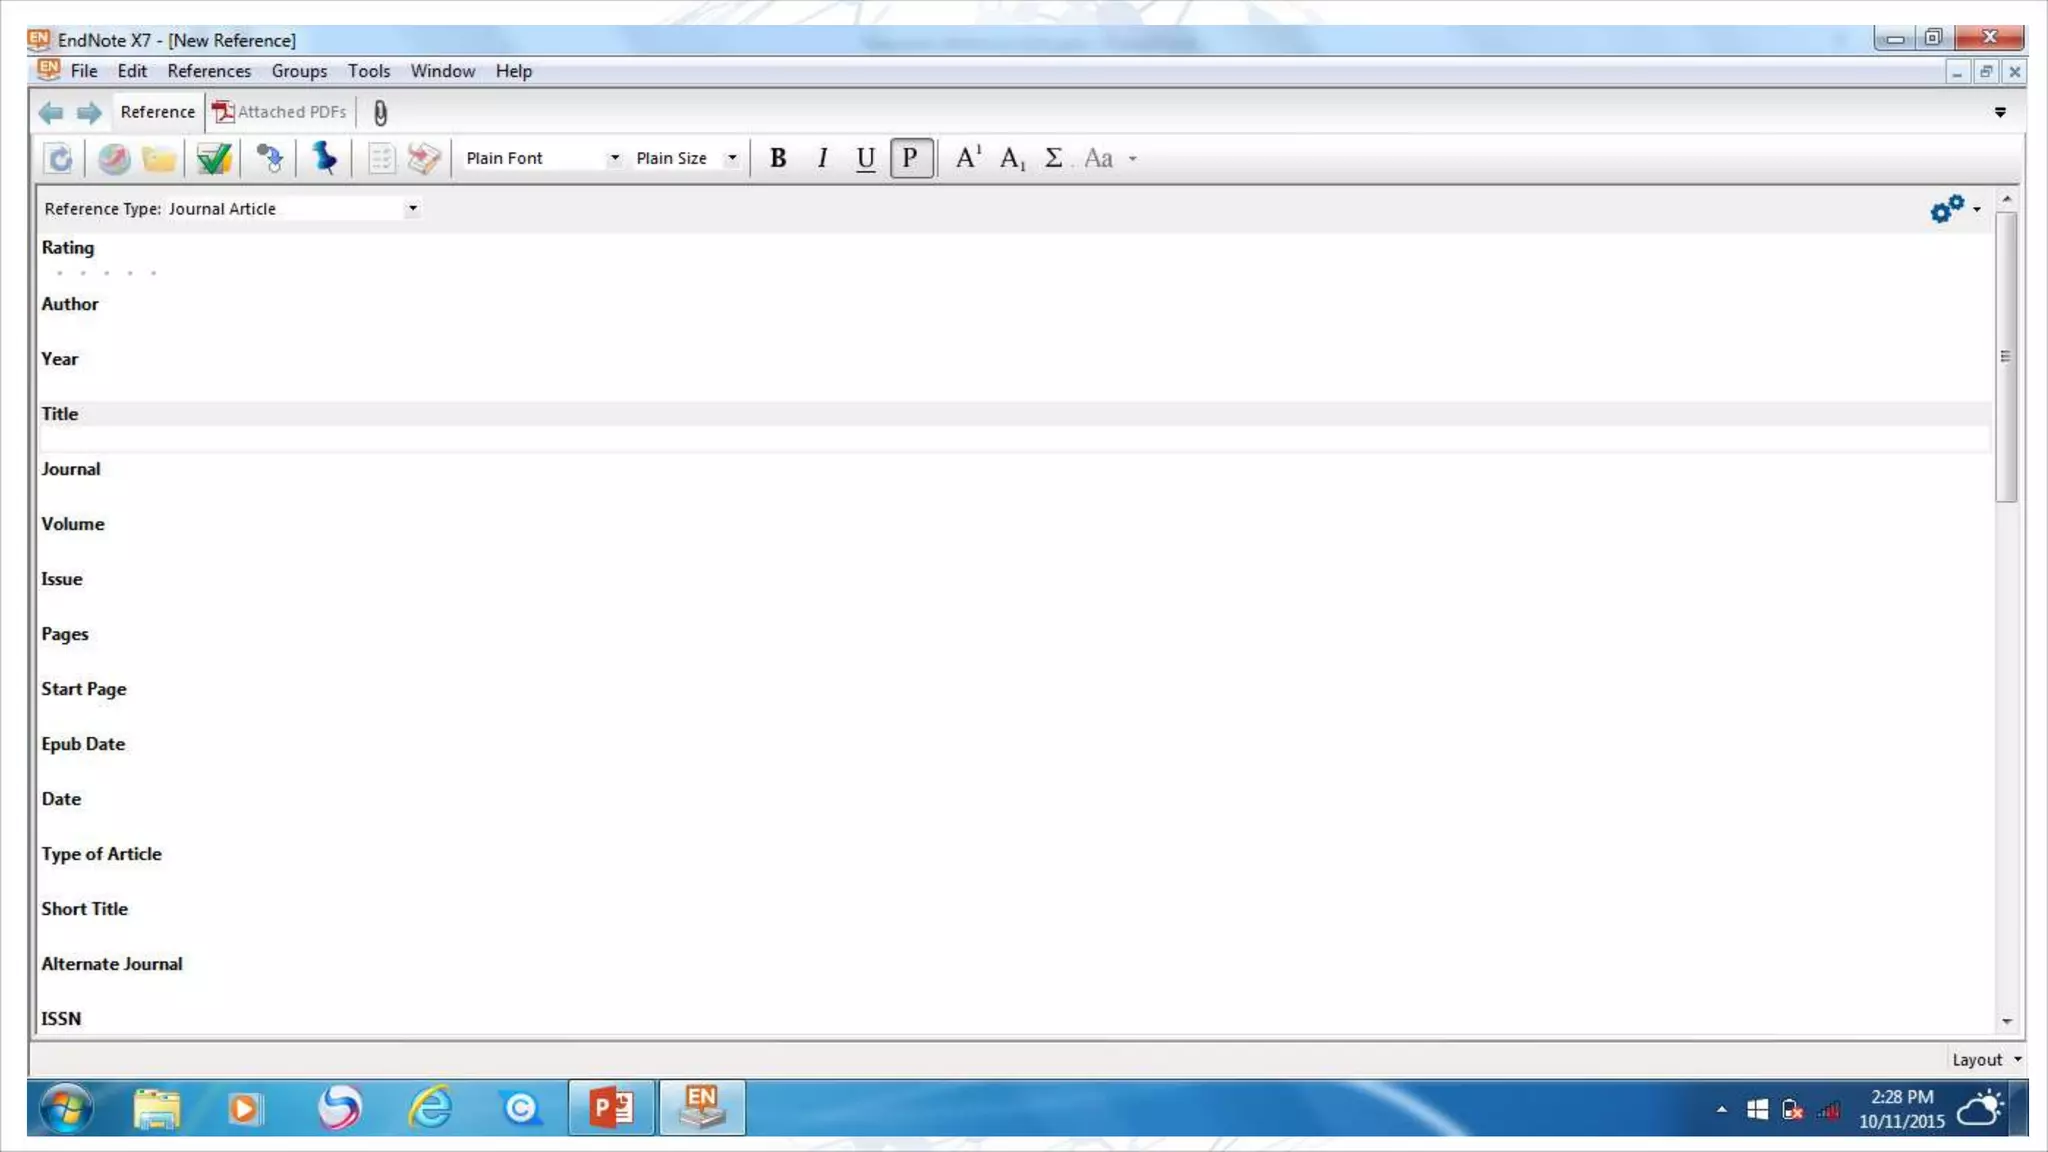
Task: Click the open folder icon in toolbar
Action: pos(159,158)
